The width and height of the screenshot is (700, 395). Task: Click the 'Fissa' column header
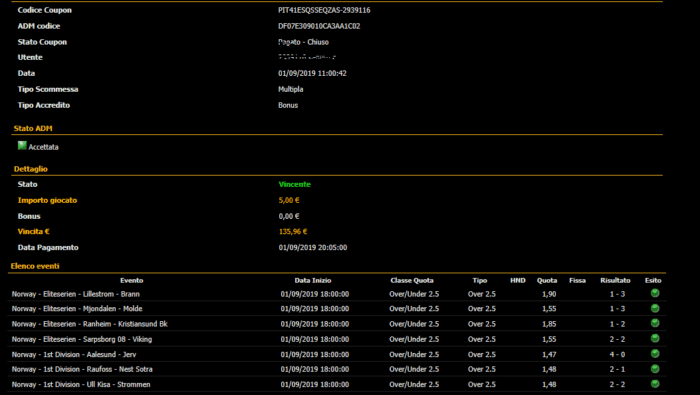pyautogui.click(x=577, y=280)
